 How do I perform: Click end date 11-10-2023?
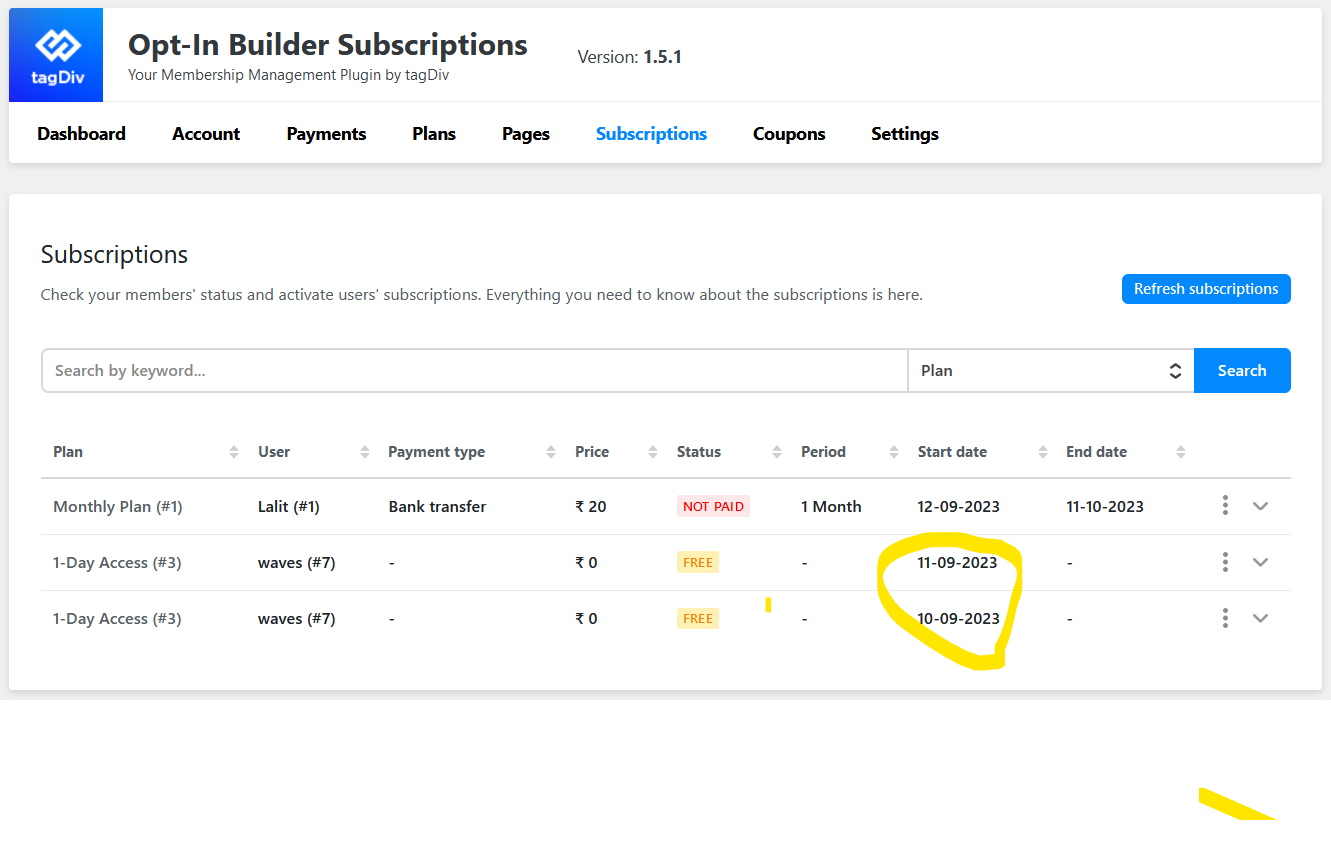click(x=1105, y=507)
